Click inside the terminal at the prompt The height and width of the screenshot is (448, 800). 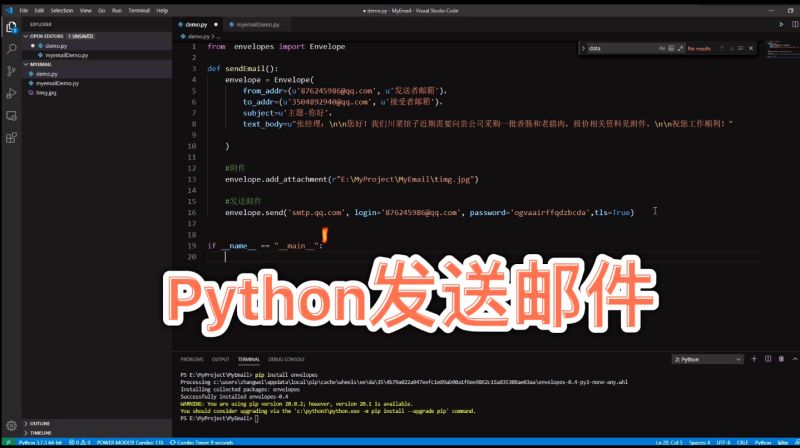click(257, 418)
